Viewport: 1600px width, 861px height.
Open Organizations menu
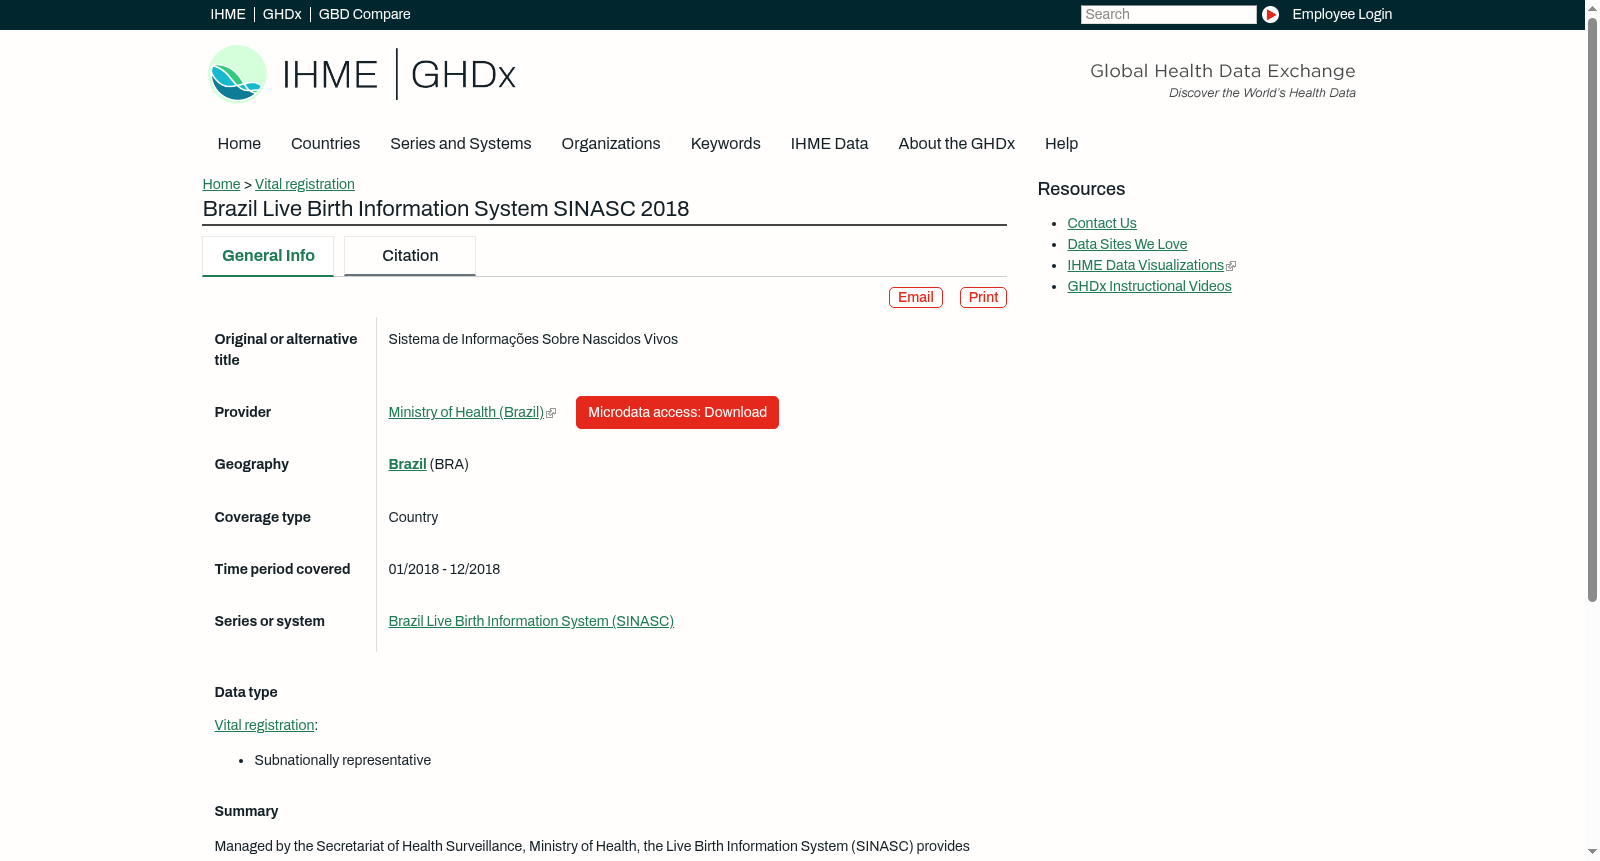611,143
